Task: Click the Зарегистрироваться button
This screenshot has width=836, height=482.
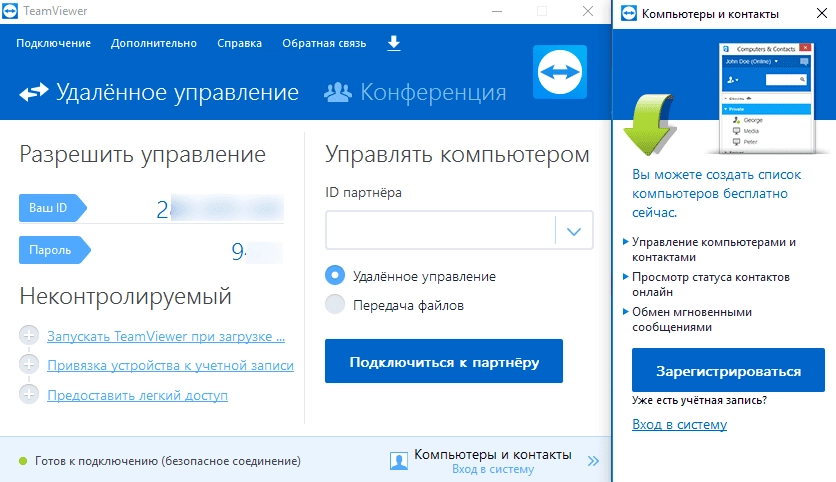Action: tap(728, 370)
